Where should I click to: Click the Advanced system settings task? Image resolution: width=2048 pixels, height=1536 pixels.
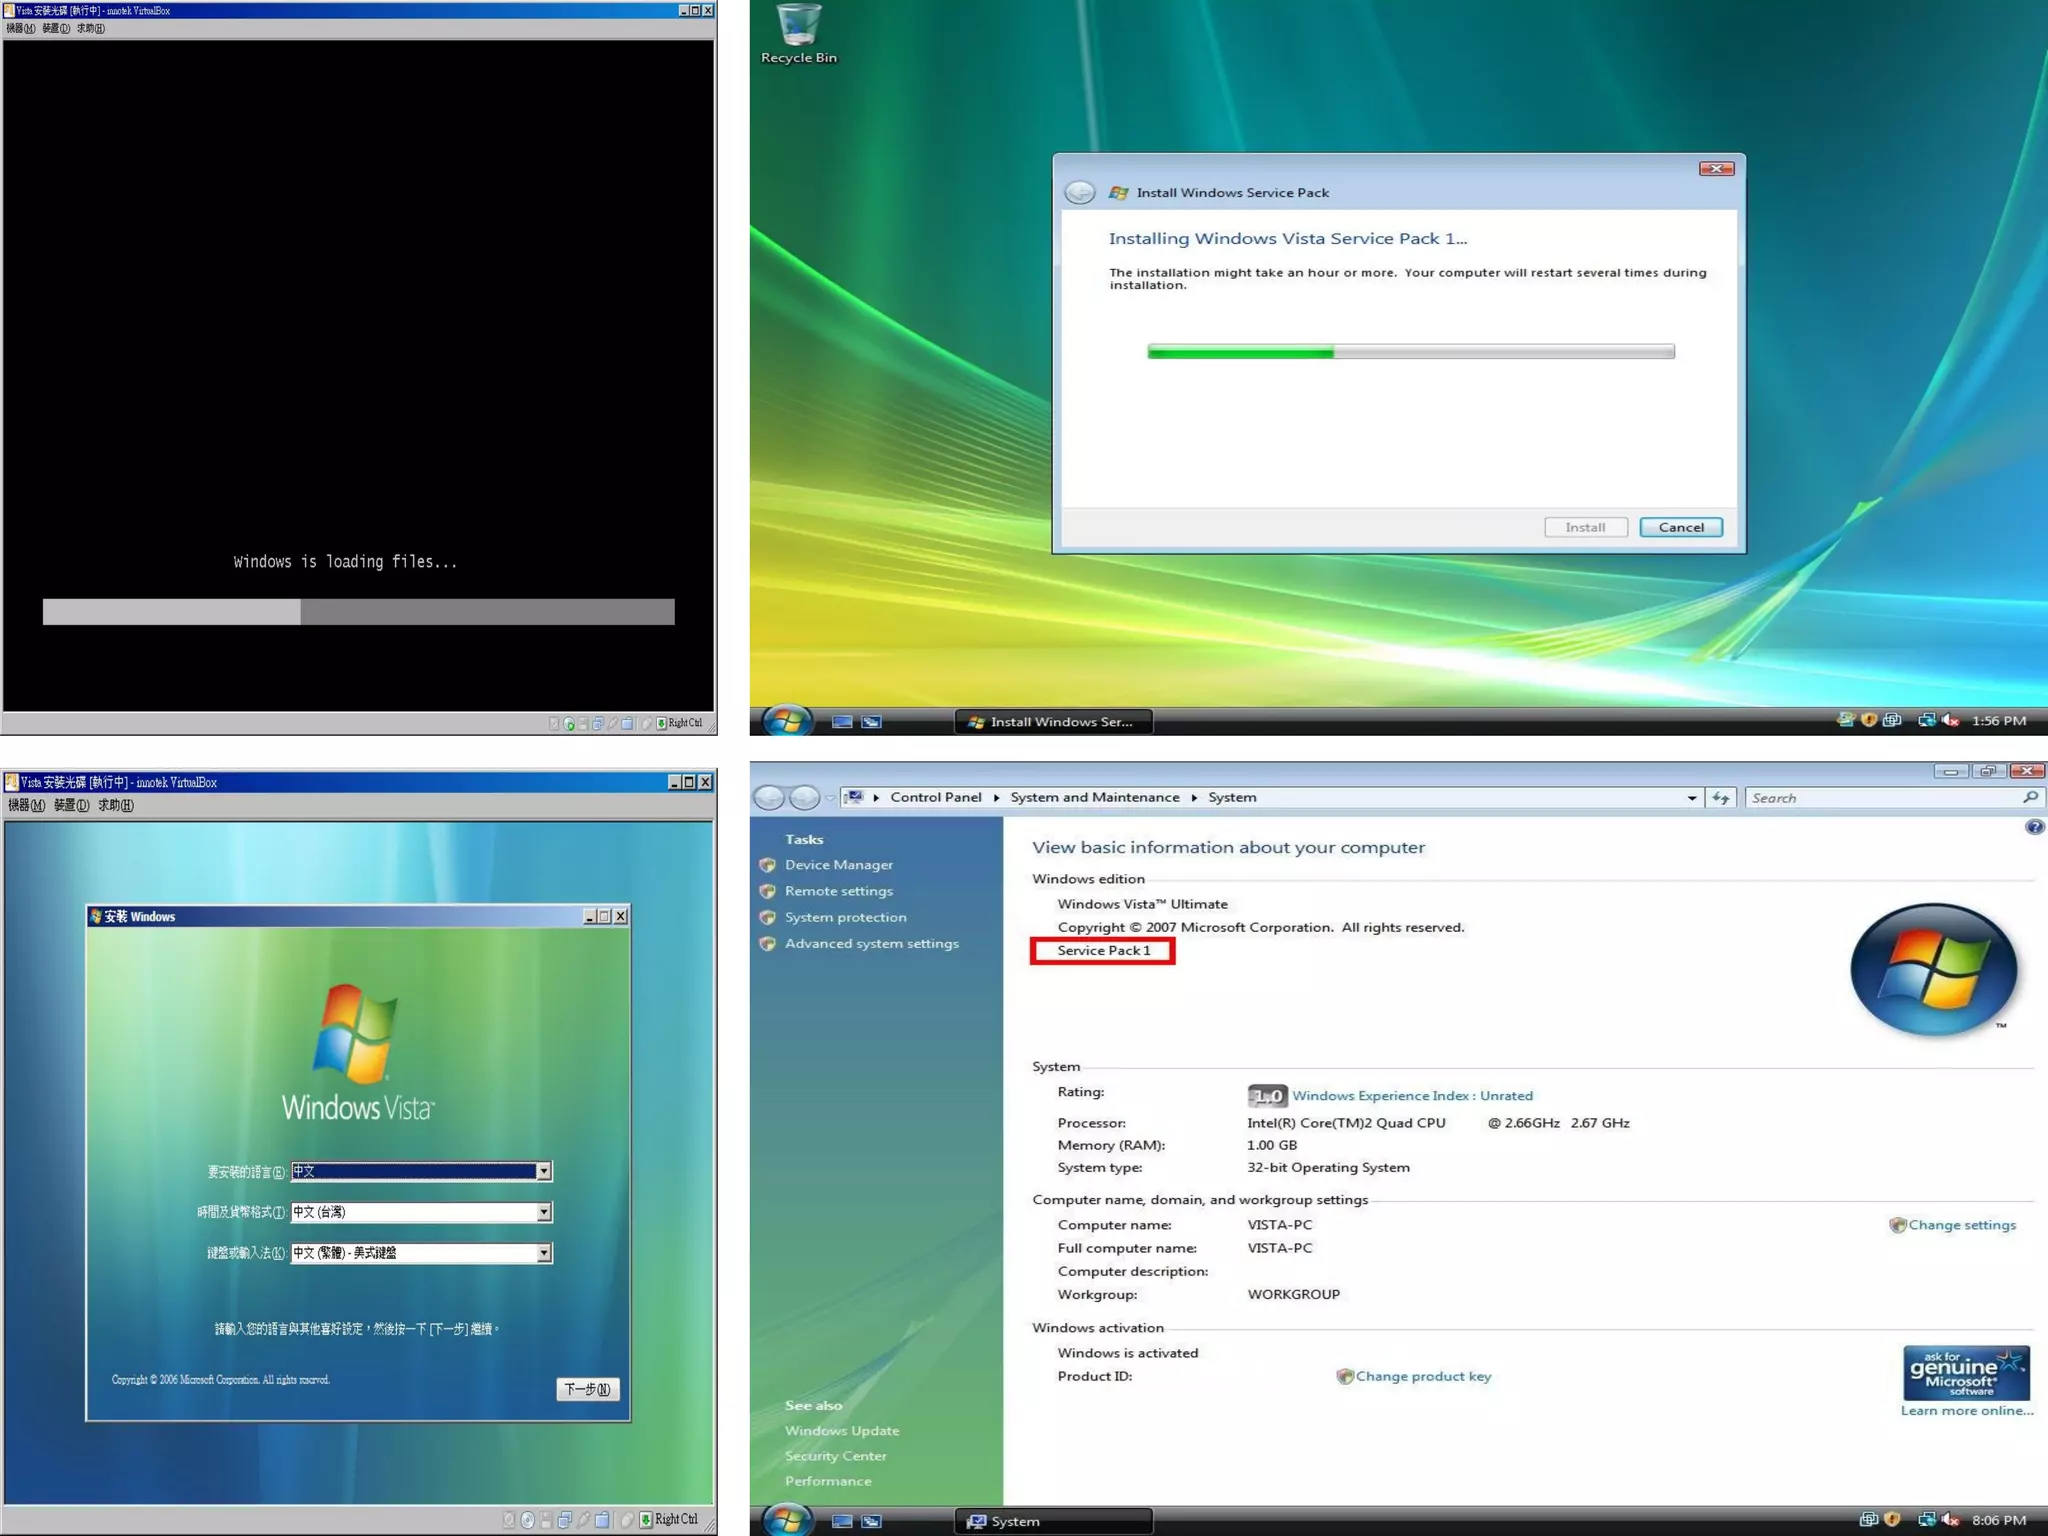coord(871,944)
